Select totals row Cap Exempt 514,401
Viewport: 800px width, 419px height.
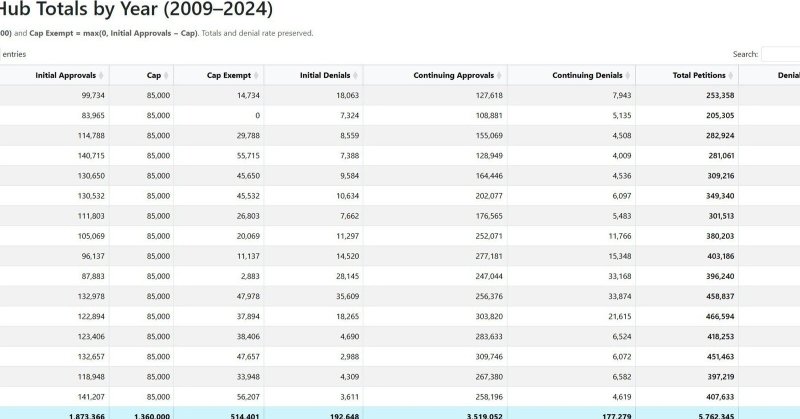(x=245, y=415)
